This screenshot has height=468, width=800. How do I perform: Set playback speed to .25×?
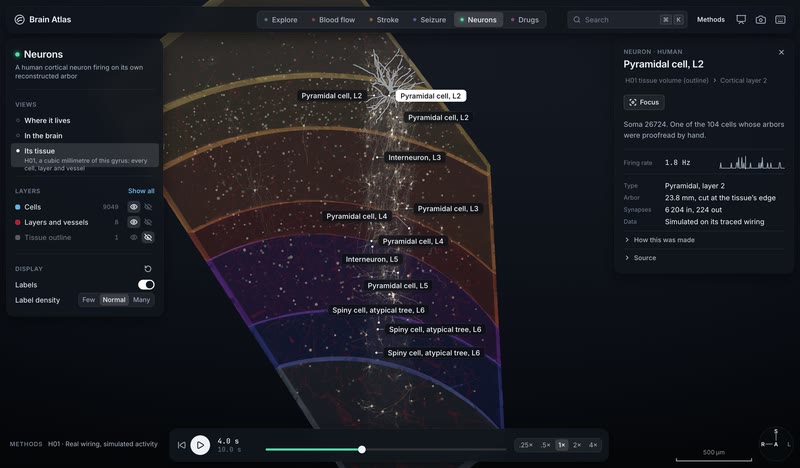pyautogui.click(x=526, y=445)
